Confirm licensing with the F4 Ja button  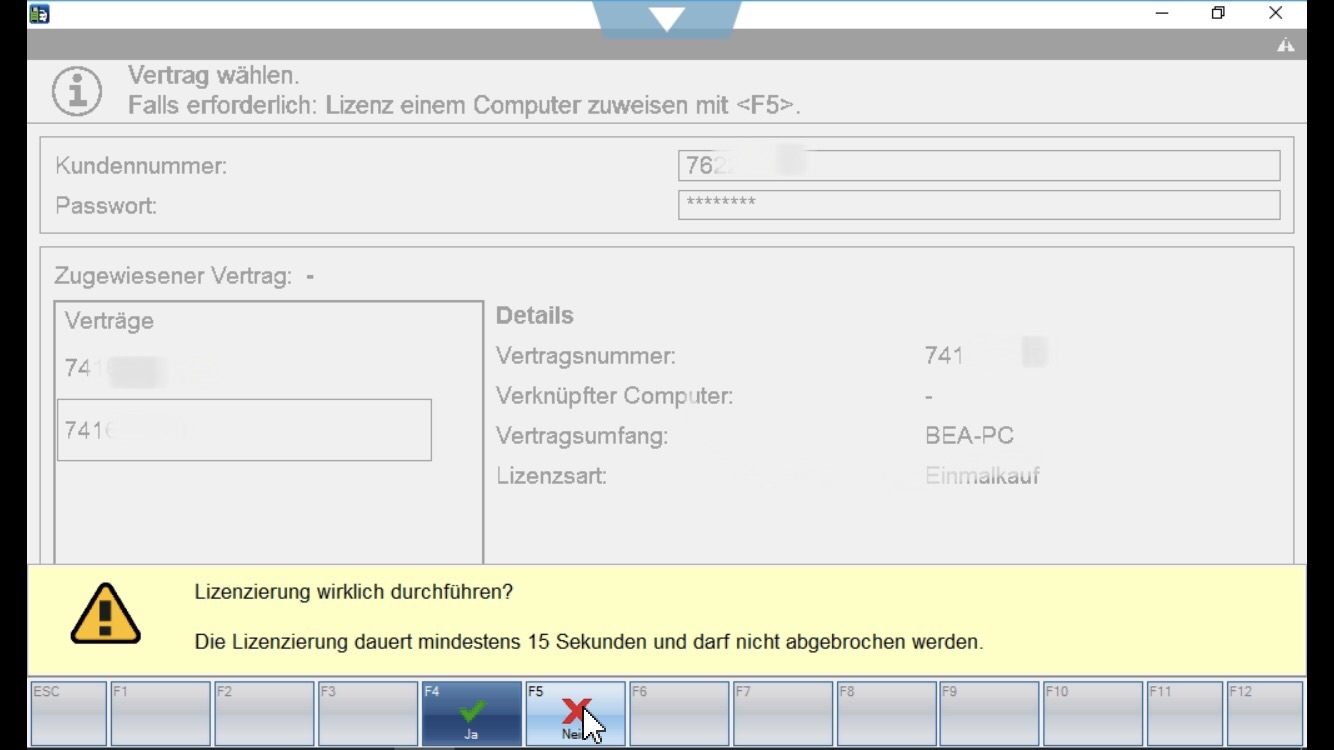[x=471, y=714]
